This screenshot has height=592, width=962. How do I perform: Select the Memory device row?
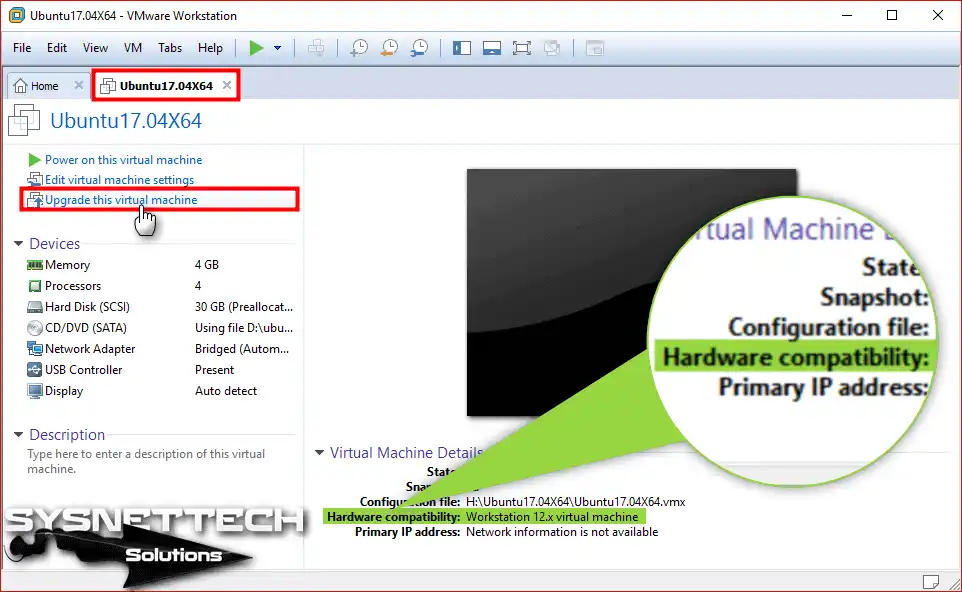[x=161, y=265]
